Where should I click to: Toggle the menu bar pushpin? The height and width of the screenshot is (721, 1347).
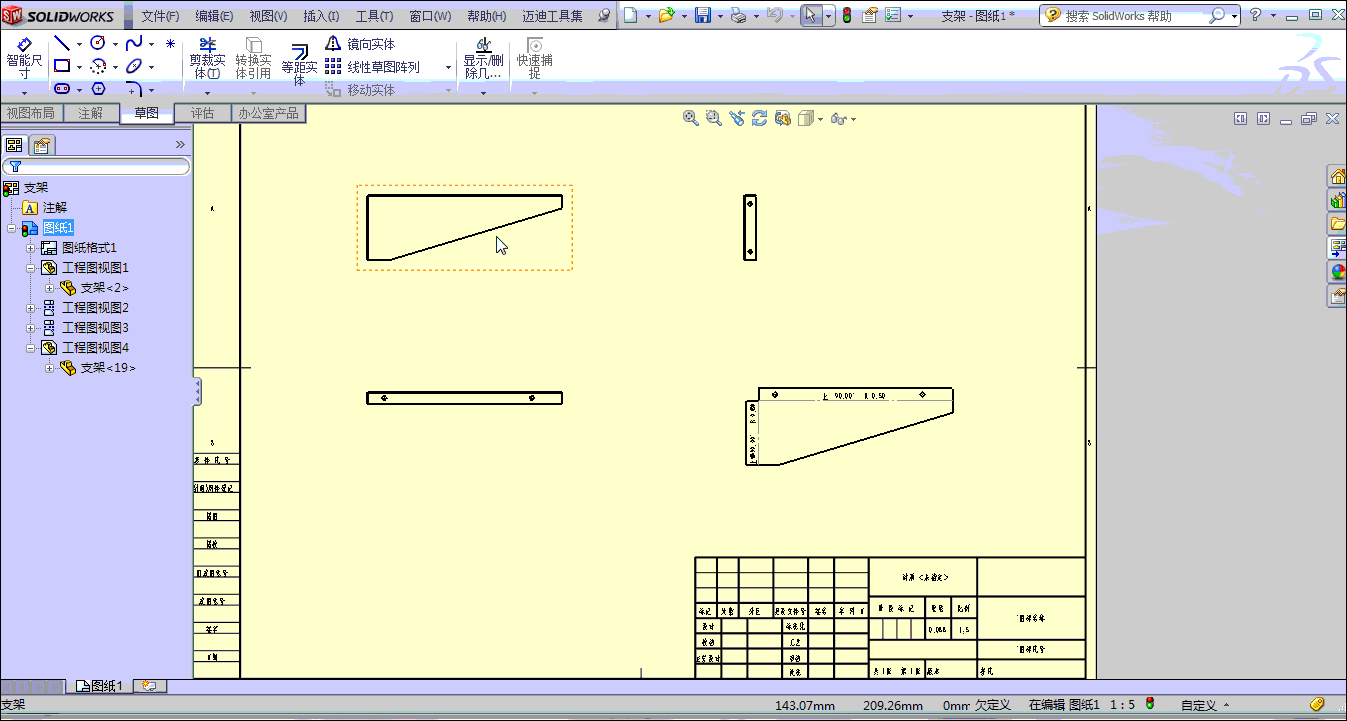[602, 16]
